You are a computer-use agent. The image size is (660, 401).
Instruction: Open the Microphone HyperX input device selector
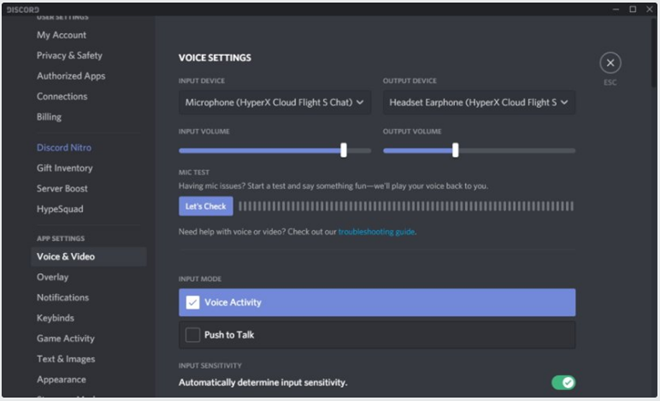coord(275,102)
